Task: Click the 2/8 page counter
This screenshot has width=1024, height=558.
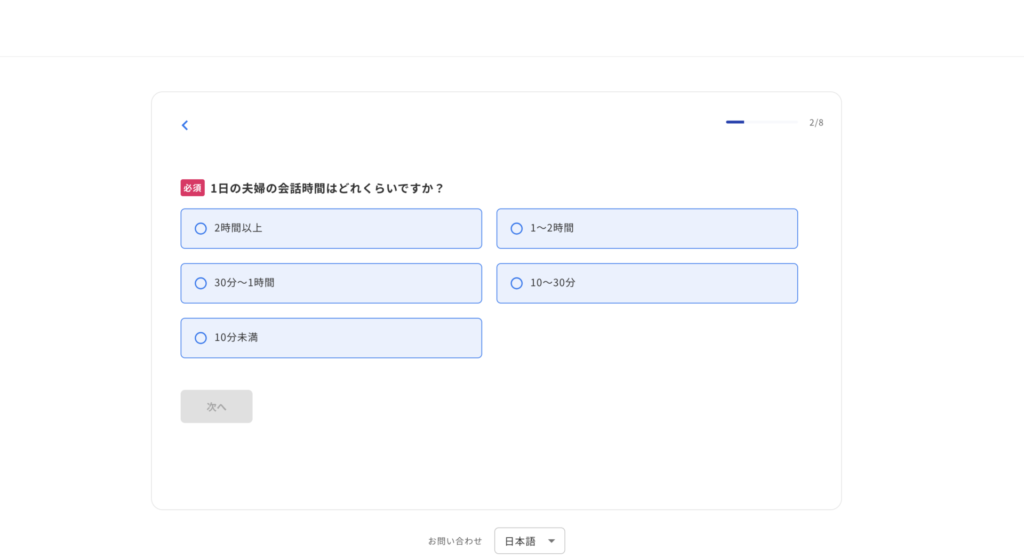Action: (x=816, y=122)
